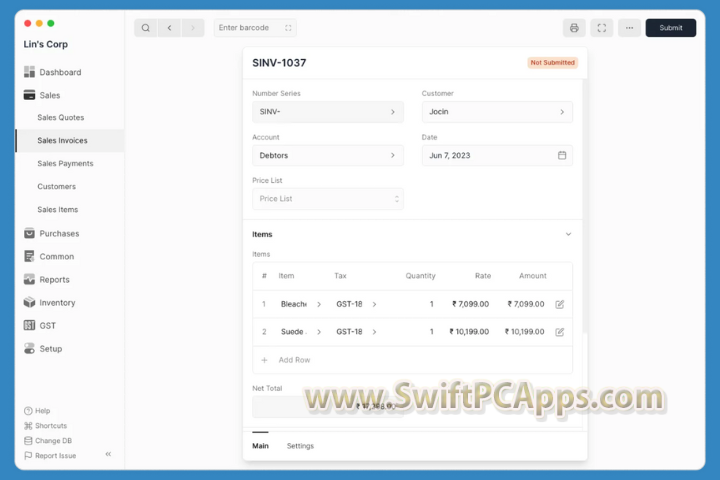
Task: Click the rate ₹ 7,099.00 in row 1
Action: coord(470,304)
